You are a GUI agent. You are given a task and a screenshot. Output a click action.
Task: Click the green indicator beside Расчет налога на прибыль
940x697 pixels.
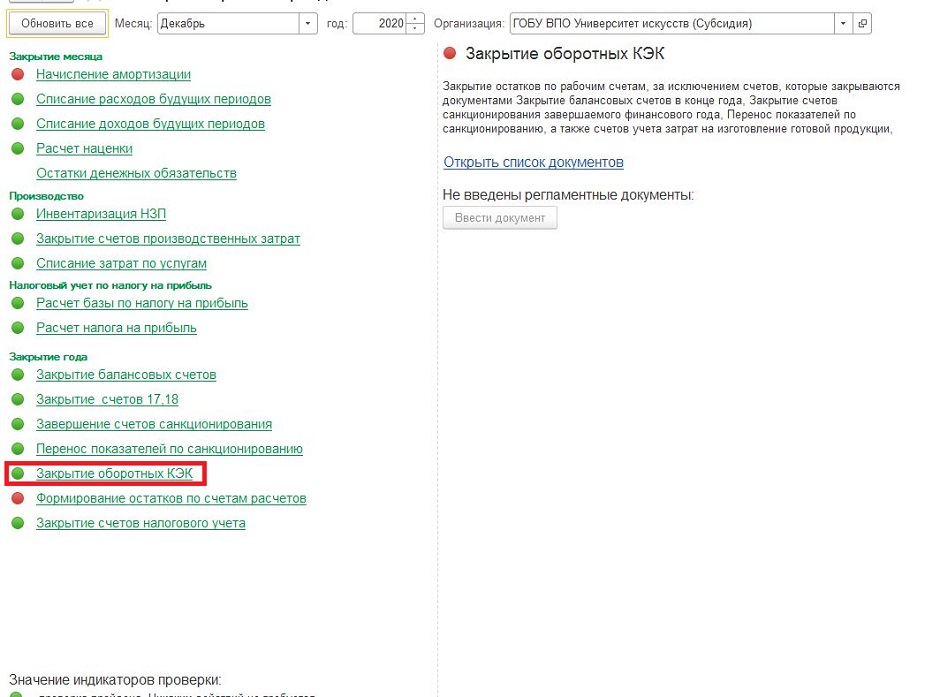[x=18, y=328]
